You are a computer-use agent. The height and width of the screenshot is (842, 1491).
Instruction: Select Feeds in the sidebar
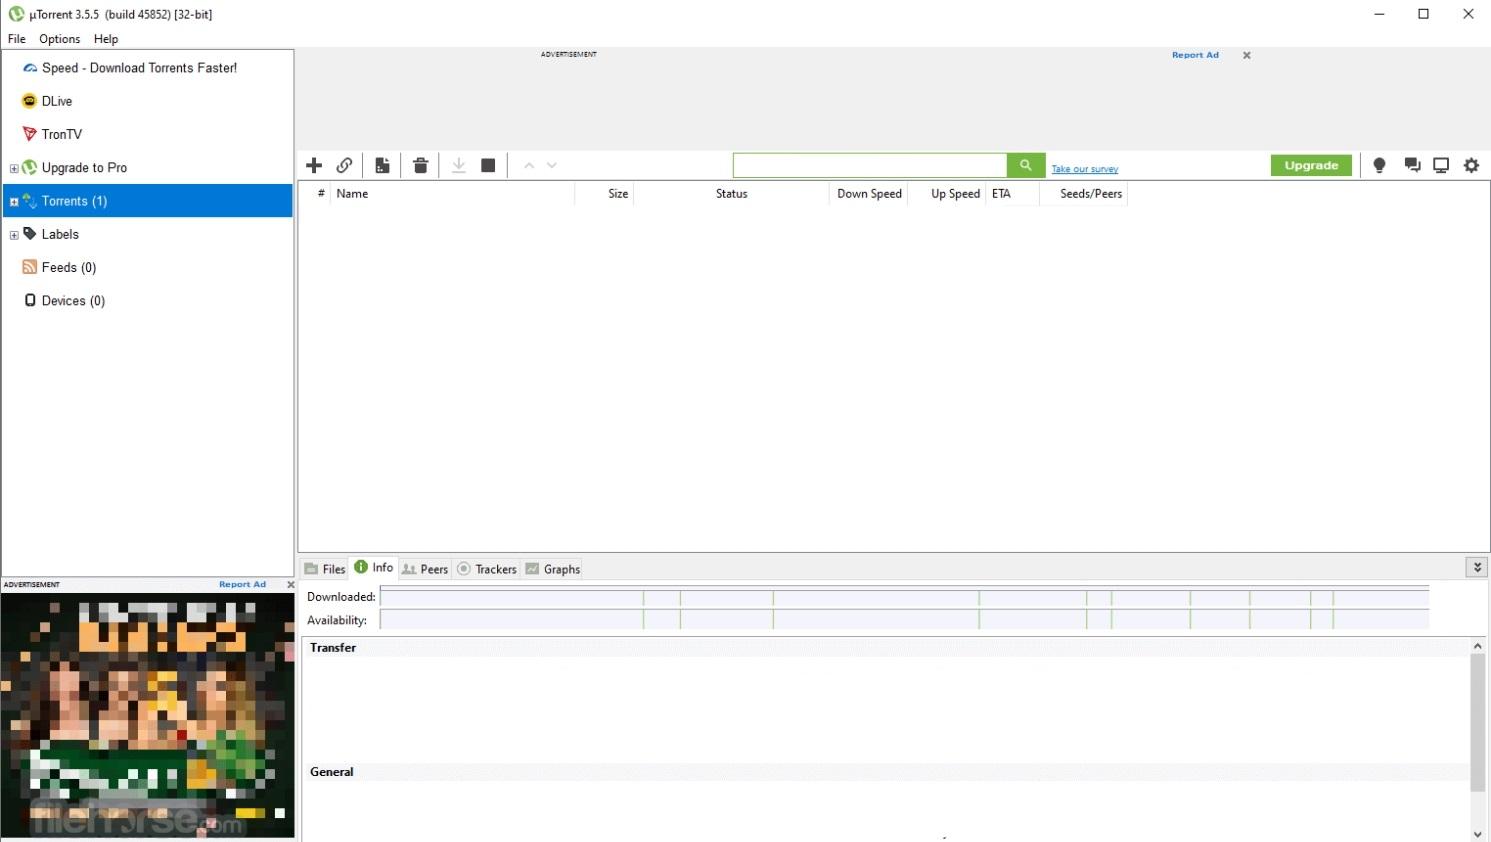67,267
